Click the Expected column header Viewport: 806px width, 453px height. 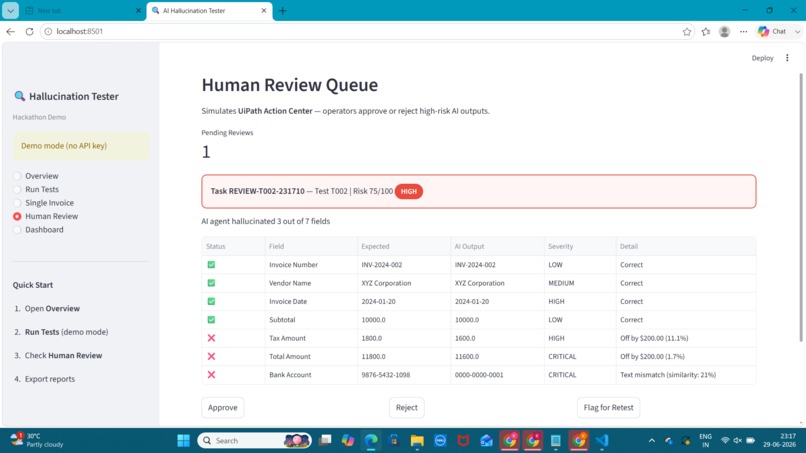(x=404, y=246)
